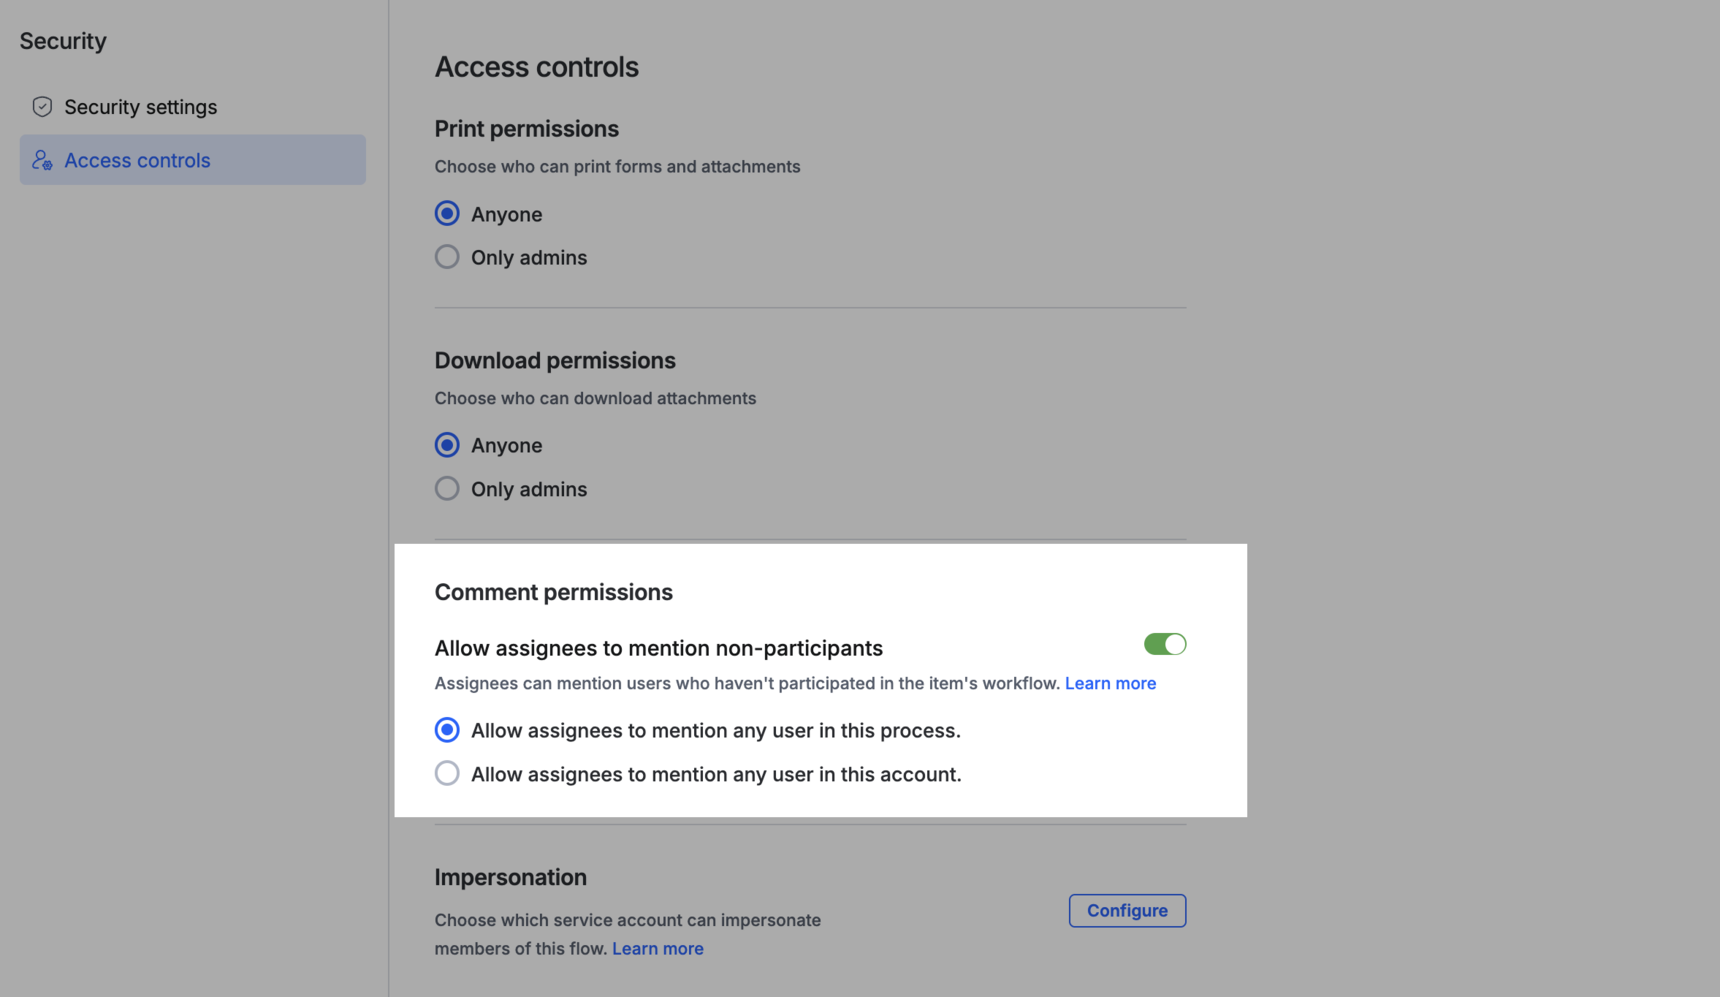Click the Access controls page title
The height and width of the screenshot is (997, 1720).
click(x=536, y=67)
